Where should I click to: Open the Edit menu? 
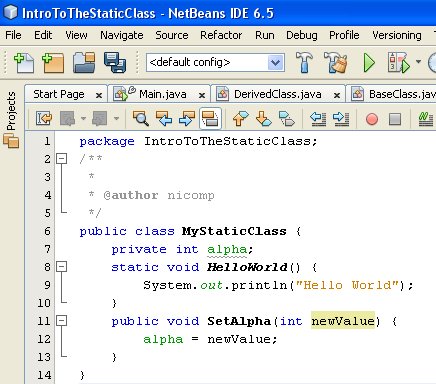[x=43, y=35]
